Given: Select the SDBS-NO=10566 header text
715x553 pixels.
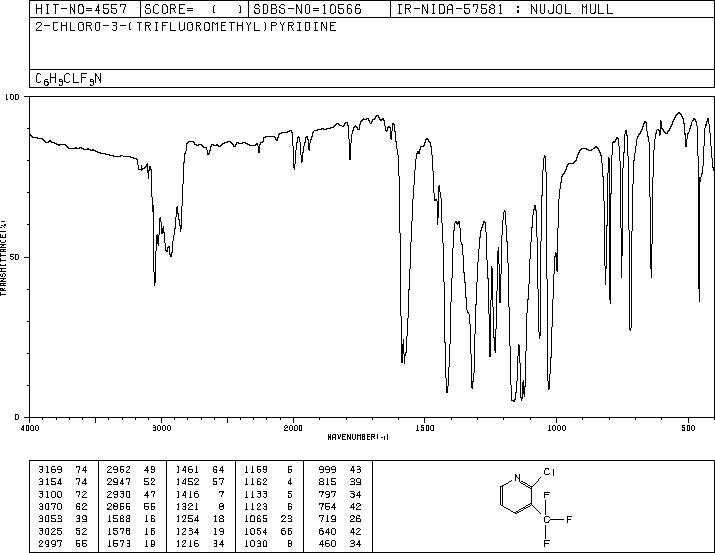Looking at the screenshot, I should point(307,9).
